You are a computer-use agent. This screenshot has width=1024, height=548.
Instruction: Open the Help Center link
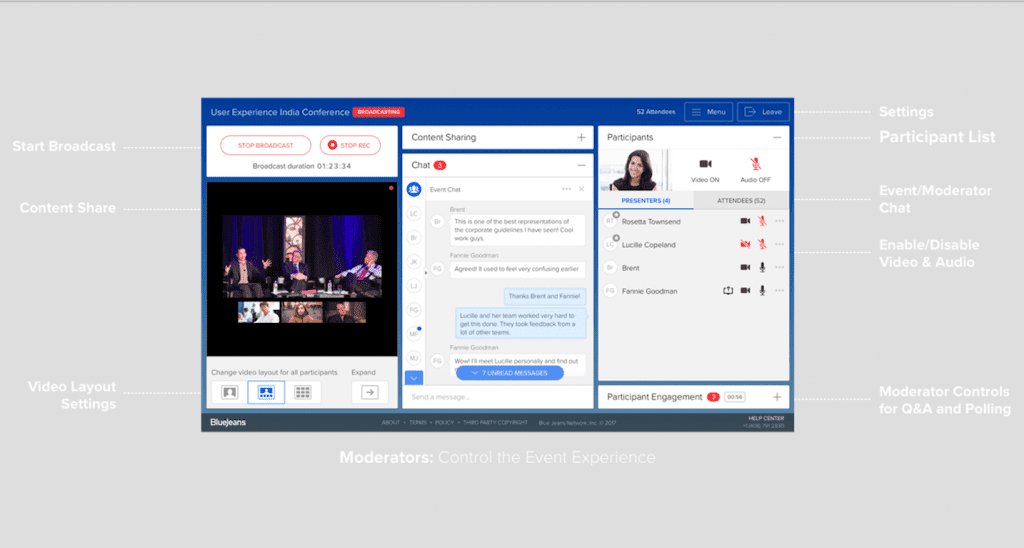coord(766,418)
